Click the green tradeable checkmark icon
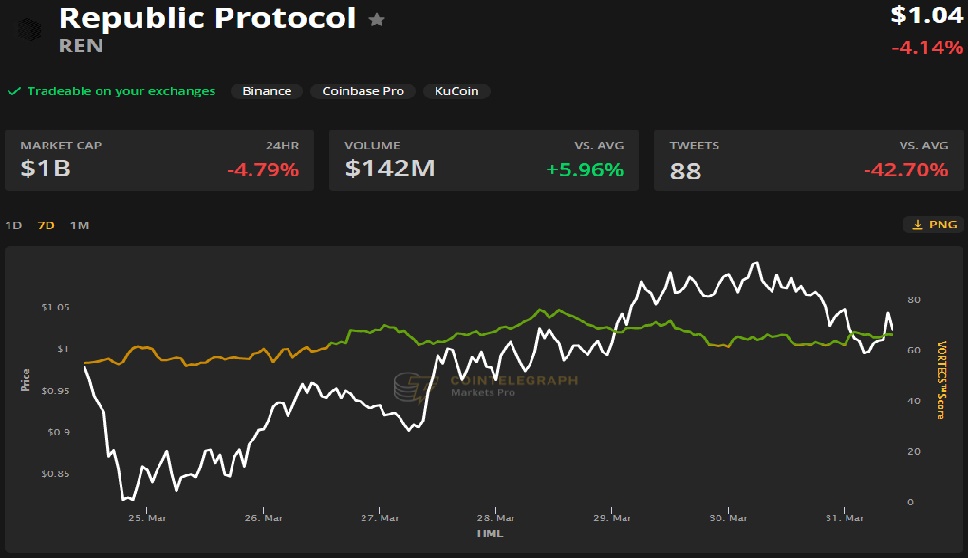 [14, 91]
